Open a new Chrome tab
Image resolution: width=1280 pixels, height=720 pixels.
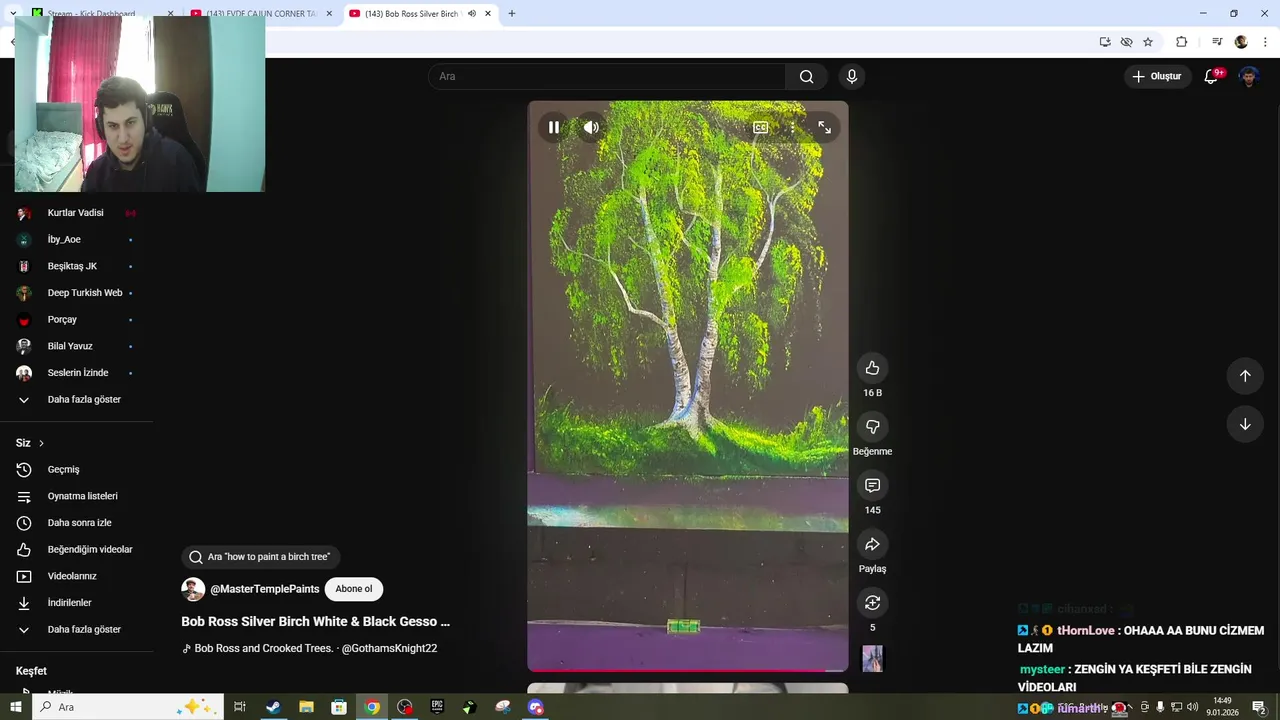[512, 13]
